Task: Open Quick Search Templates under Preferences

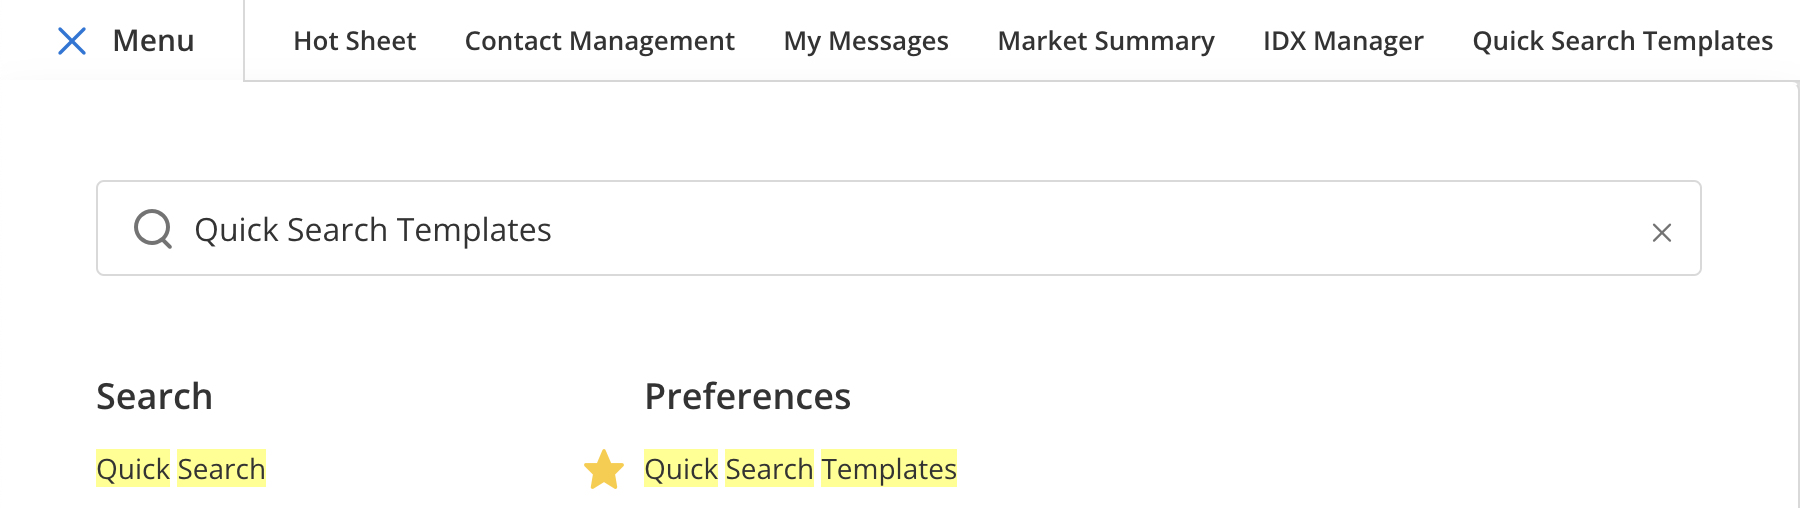Action: (800, 469)
